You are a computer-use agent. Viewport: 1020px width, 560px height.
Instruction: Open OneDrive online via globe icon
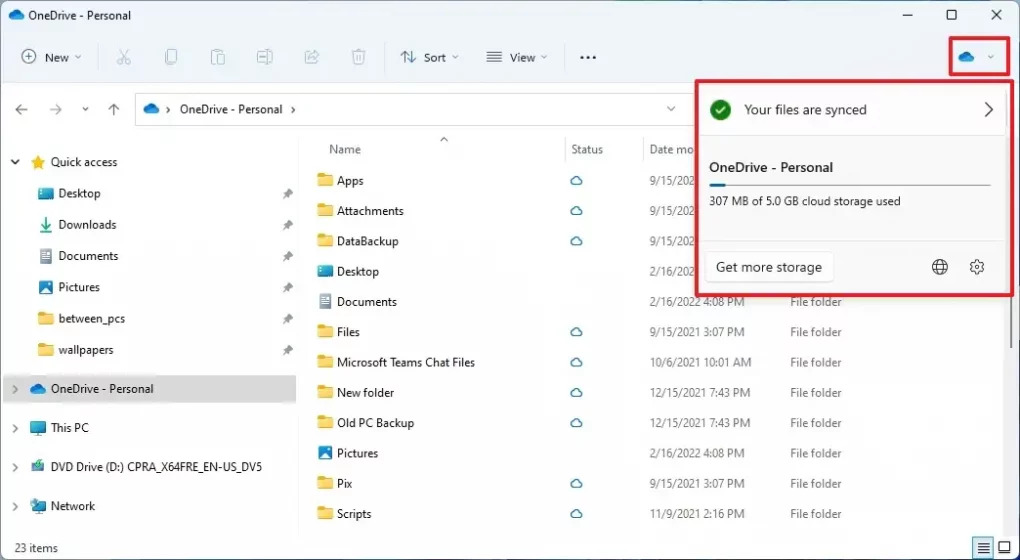coord(940,267)
